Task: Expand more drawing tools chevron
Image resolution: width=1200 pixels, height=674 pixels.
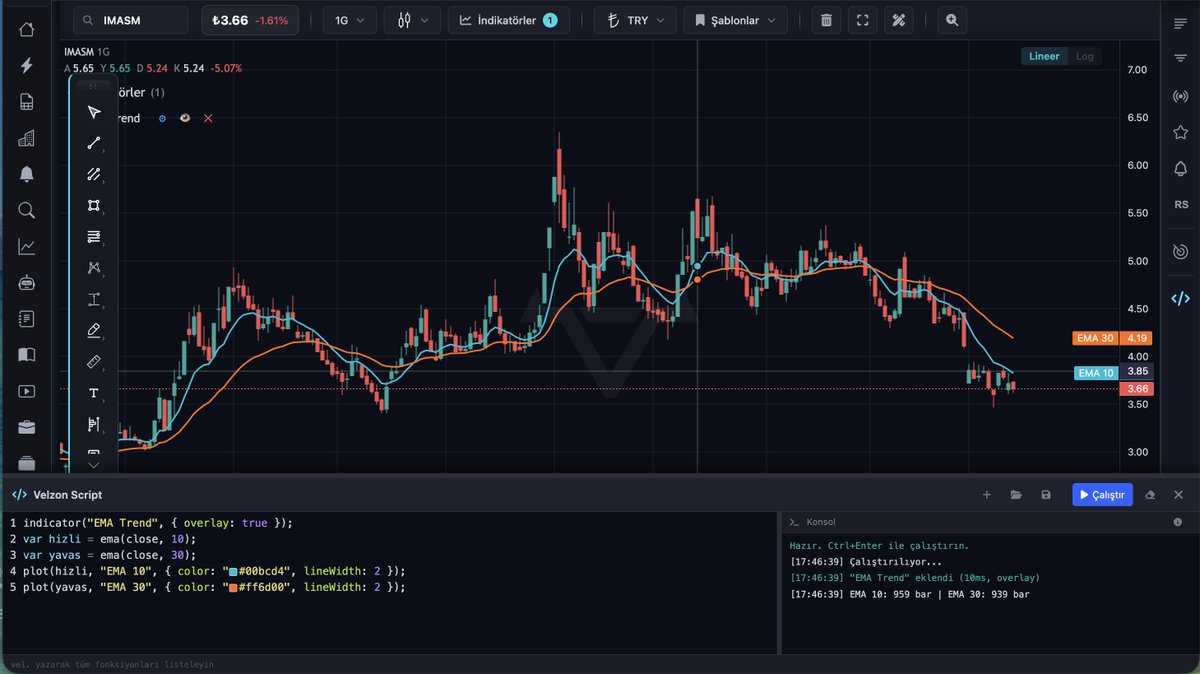Action: point(94,464)
